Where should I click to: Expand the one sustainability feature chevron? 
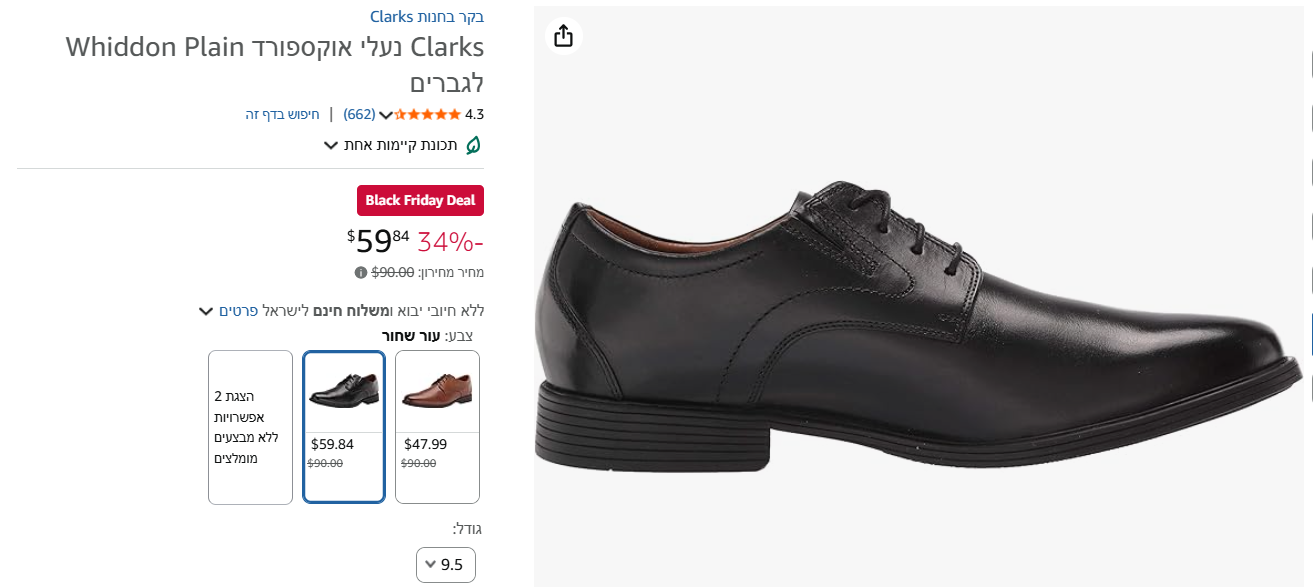(x=331, y=145)
